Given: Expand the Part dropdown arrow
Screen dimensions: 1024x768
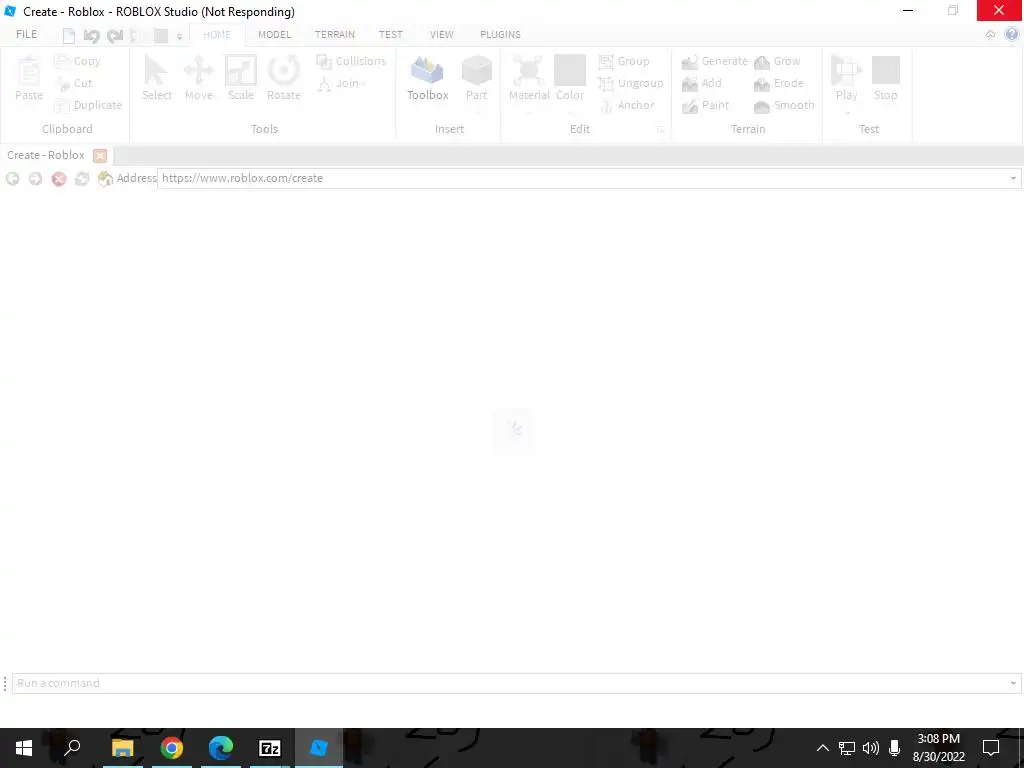Looking at the screenshot, I should [477, 113].
